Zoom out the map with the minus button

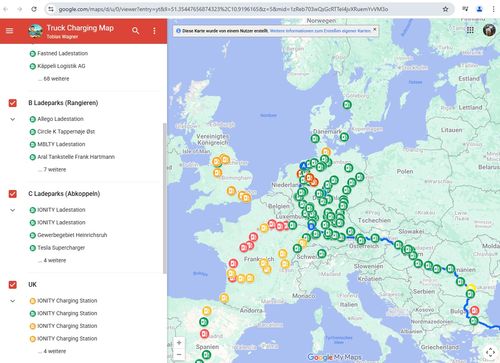click(179, 354)
